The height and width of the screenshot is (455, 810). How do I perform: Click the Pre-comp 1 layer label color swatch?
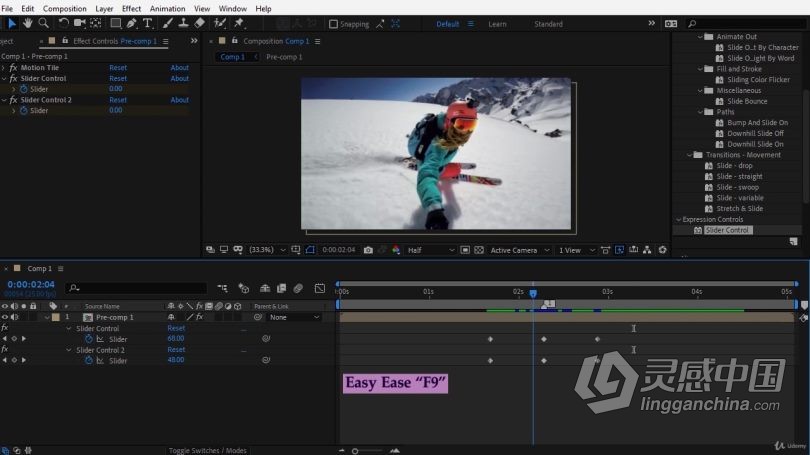(56, 317)
